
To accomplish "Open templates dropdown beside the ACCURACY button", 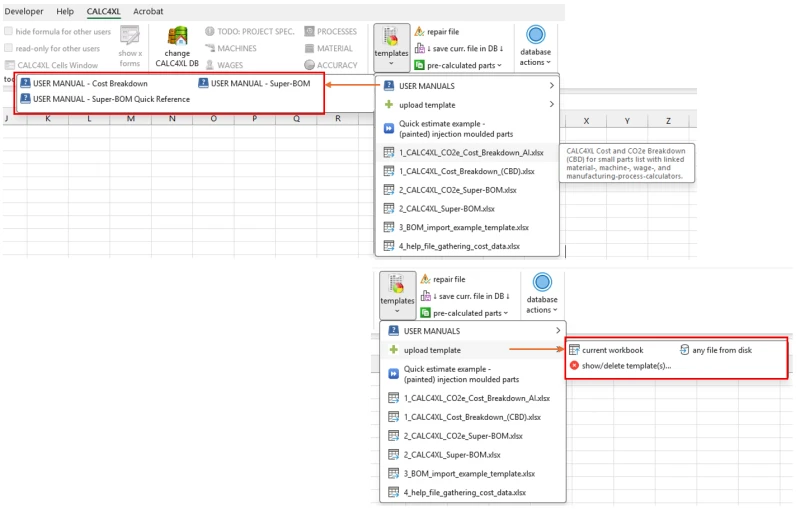I will (391, 47).
